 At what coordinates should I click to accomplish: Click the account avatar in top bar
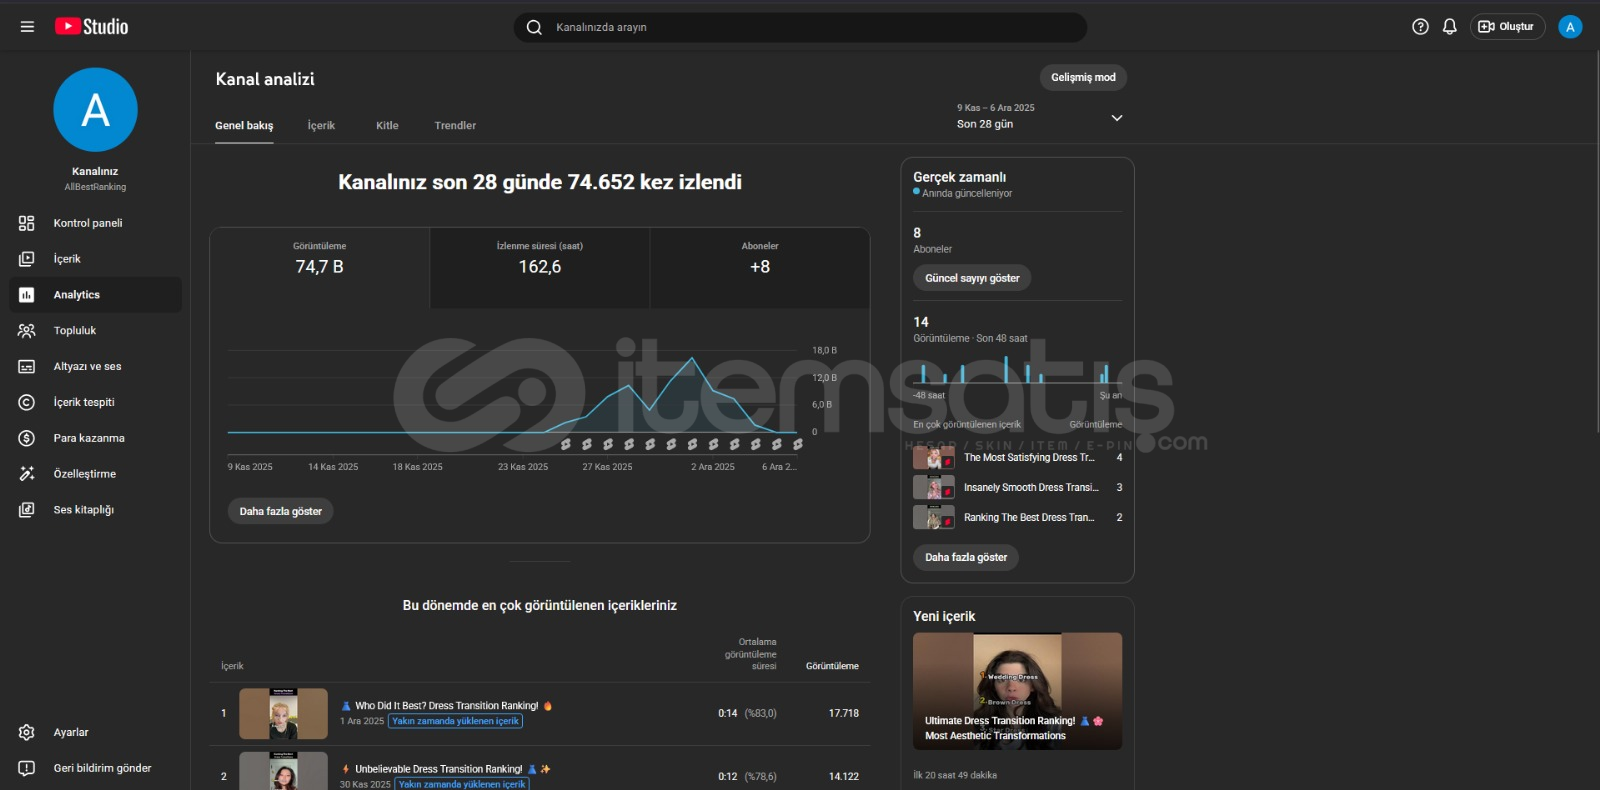(1570, 27)
